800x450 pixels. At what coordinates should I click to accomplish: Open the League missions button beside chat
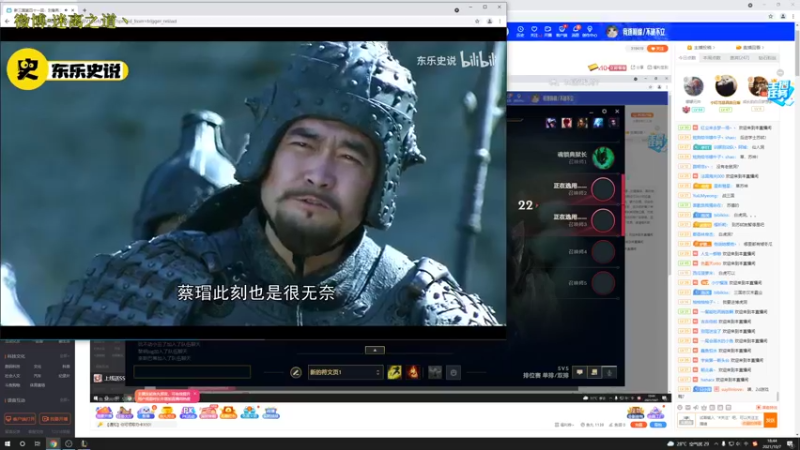pos(594,372)
